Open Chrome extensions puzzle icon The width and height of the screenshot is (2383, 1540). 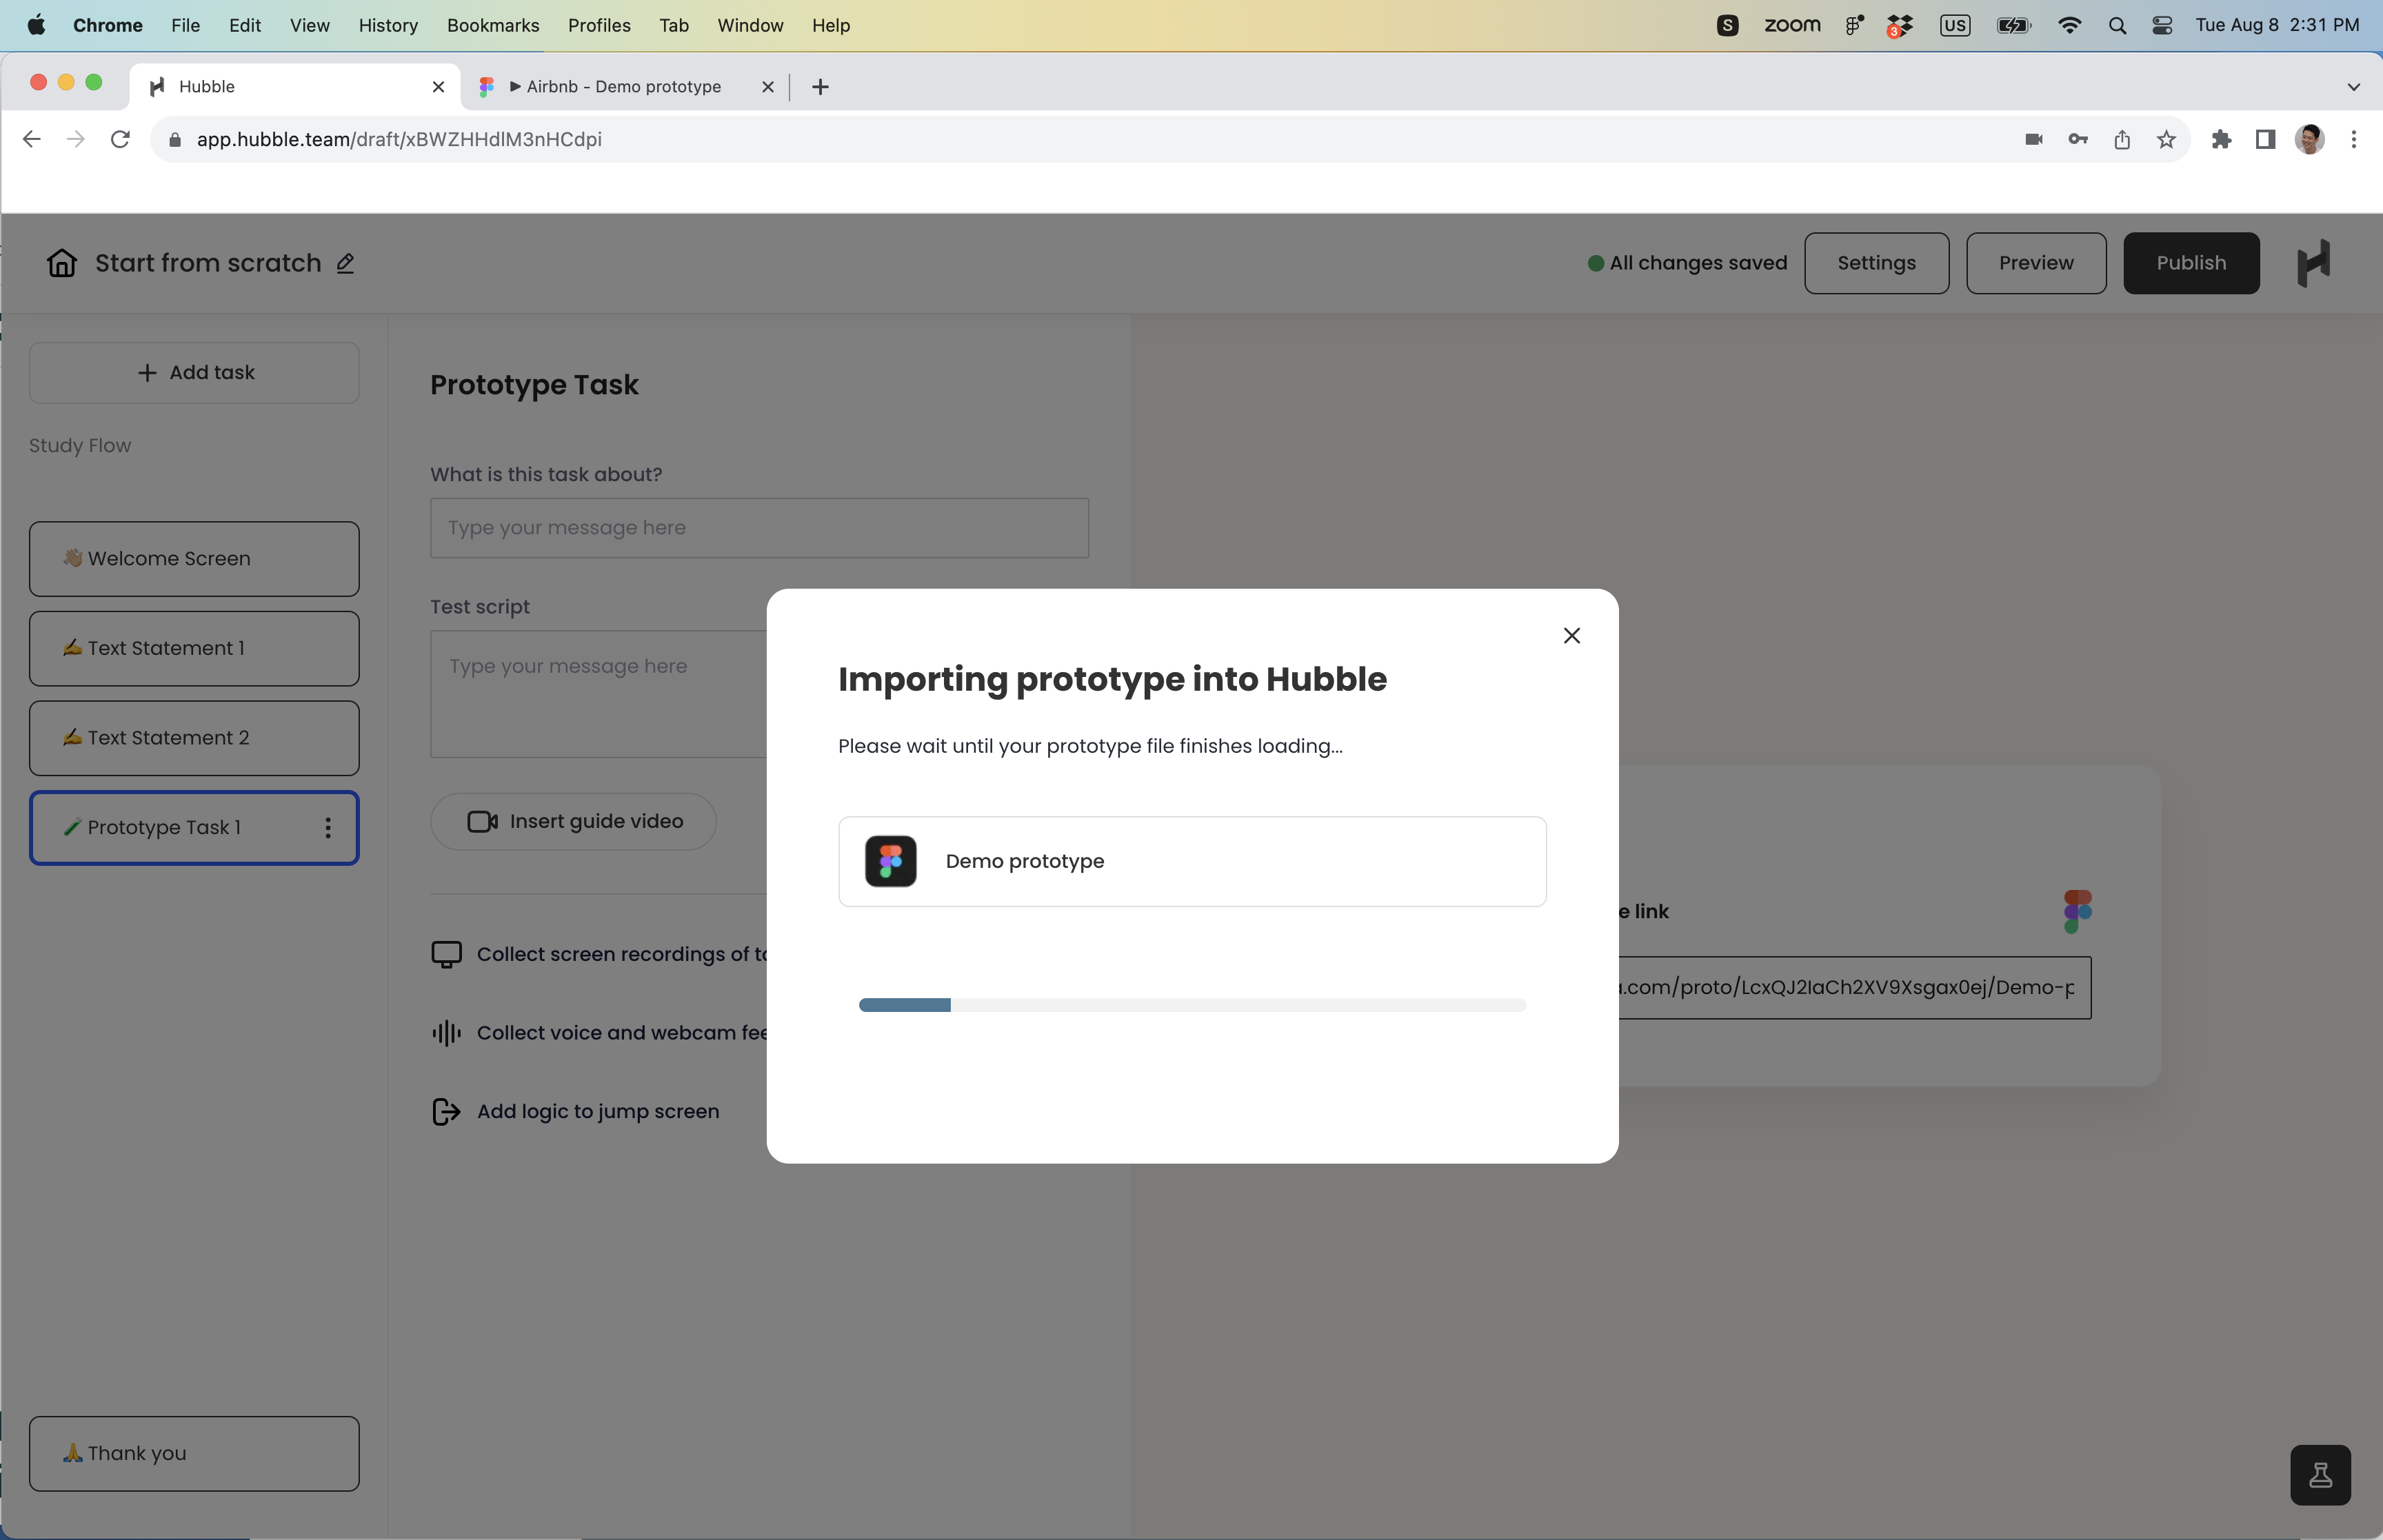[x=2221, y=140]
